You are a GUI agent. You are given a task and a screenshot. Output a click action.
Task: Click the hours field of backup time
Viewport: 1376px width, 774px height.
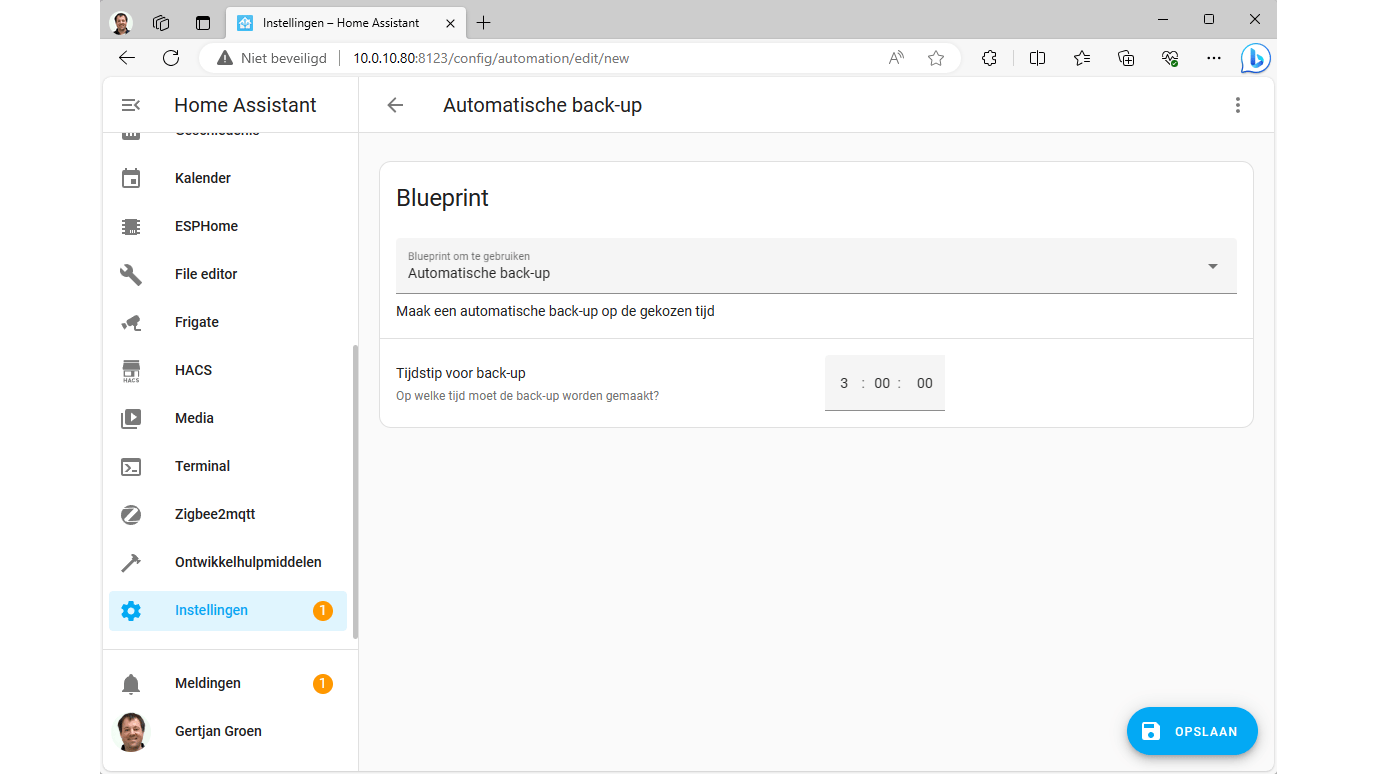(x=844, y=383)
